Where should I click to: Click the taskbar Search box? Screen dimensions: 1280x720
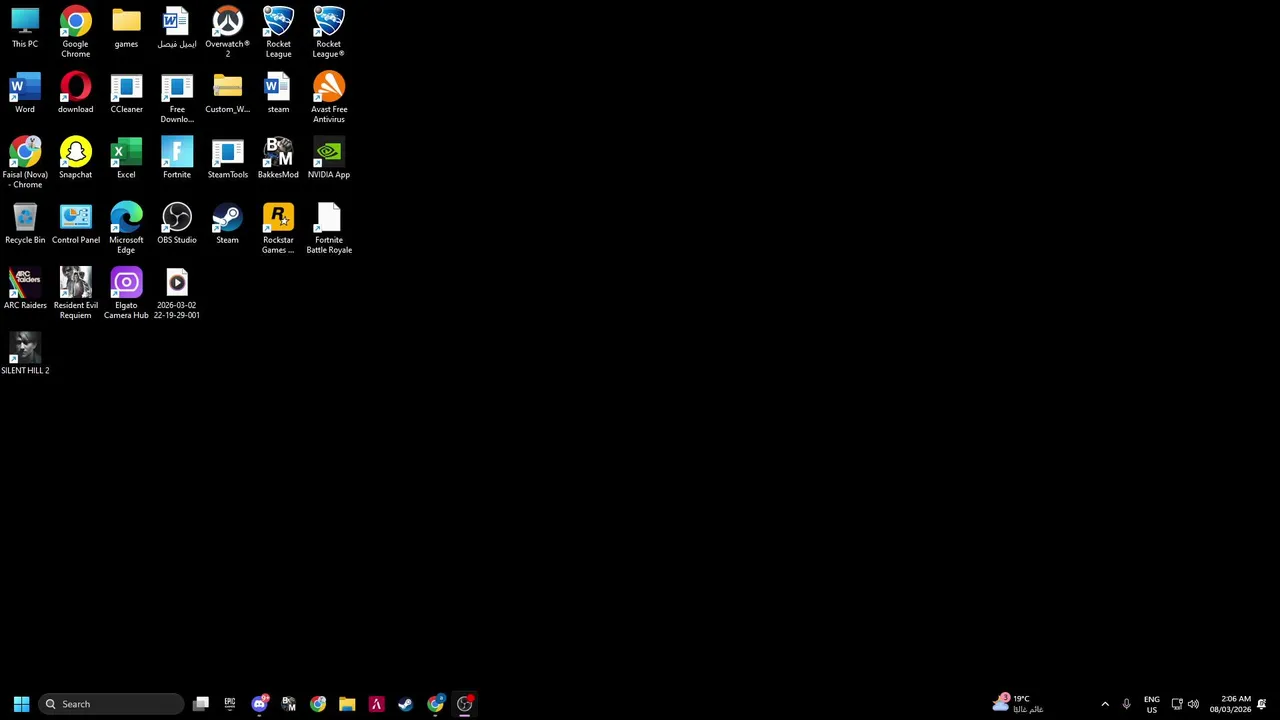[x=111, y=704]
